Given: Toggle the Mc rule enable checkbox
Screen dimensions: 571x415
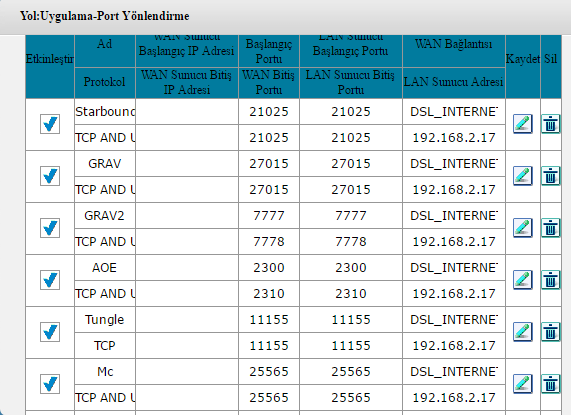Looking at the screenshot, I should [50, 384].
